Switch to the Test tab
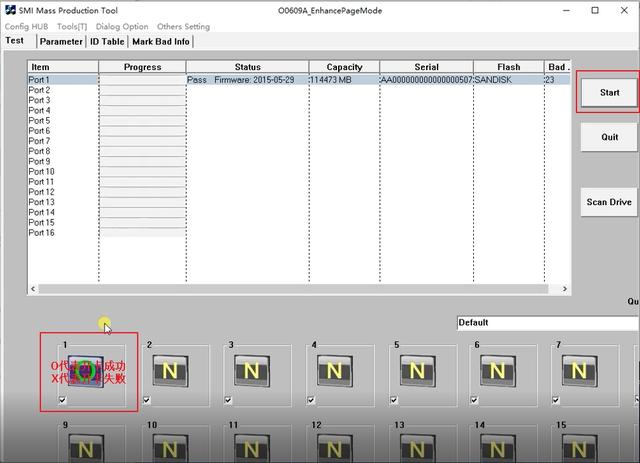Image resolution: width=640 pixels, height=463 pixels. pyautogui.click(x=15, y=41)
